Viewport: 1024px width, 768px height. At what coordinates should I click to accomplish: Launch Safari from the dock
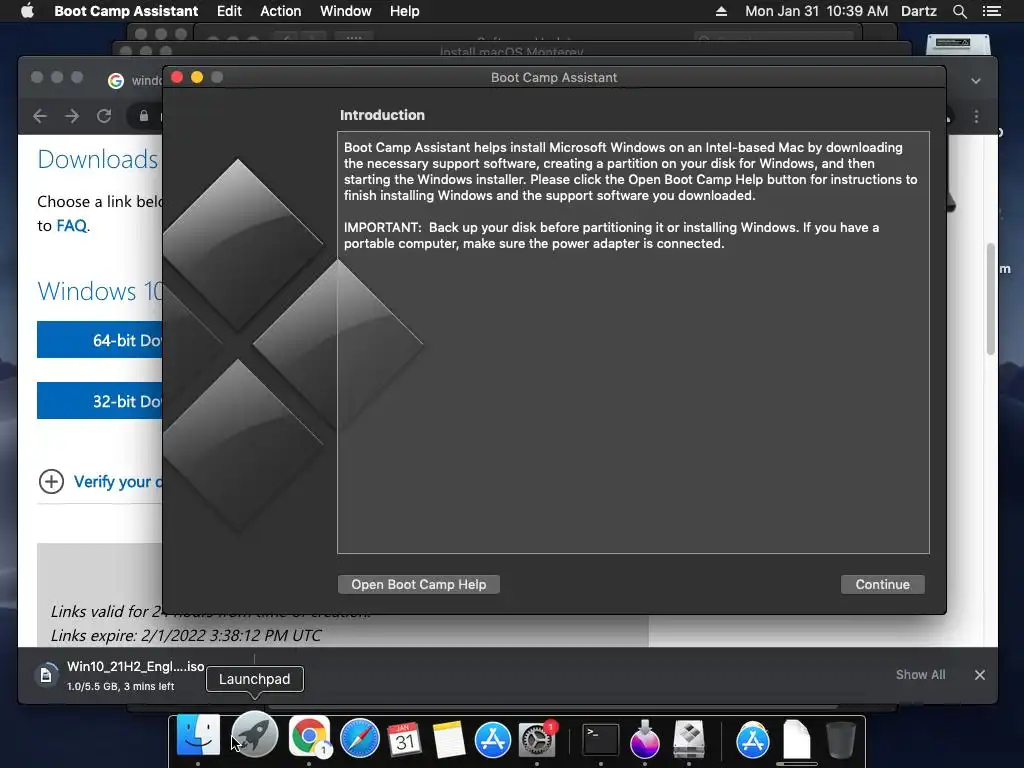point(359,738)
